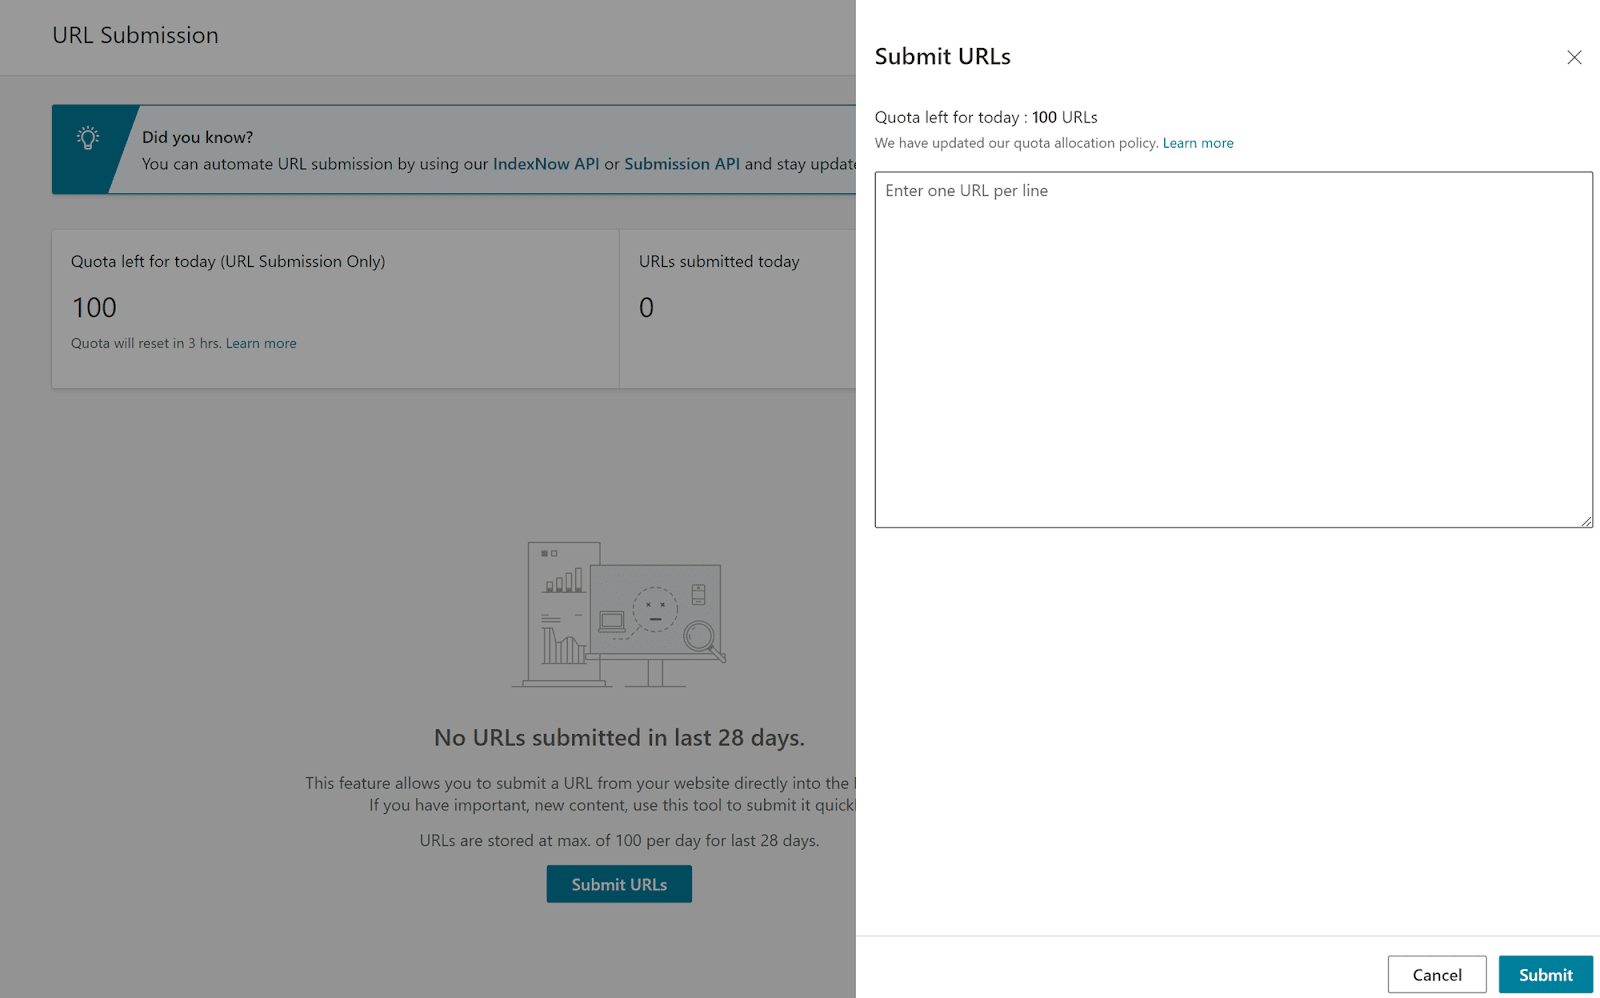Click the URL Submission page heading
This screenshot has width=1600, height=998.
click(x=135, y=35)
